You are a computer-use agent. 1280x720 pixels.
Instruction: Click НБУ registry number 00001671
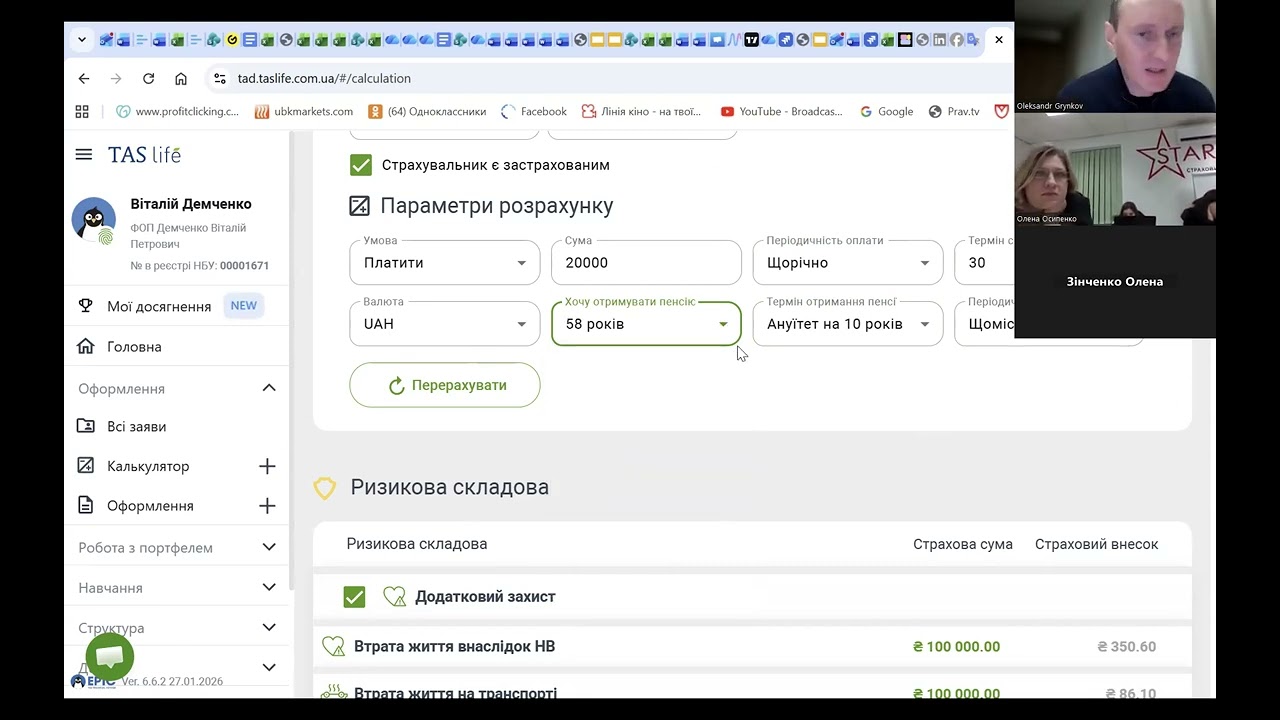click(x=244, y=266)
